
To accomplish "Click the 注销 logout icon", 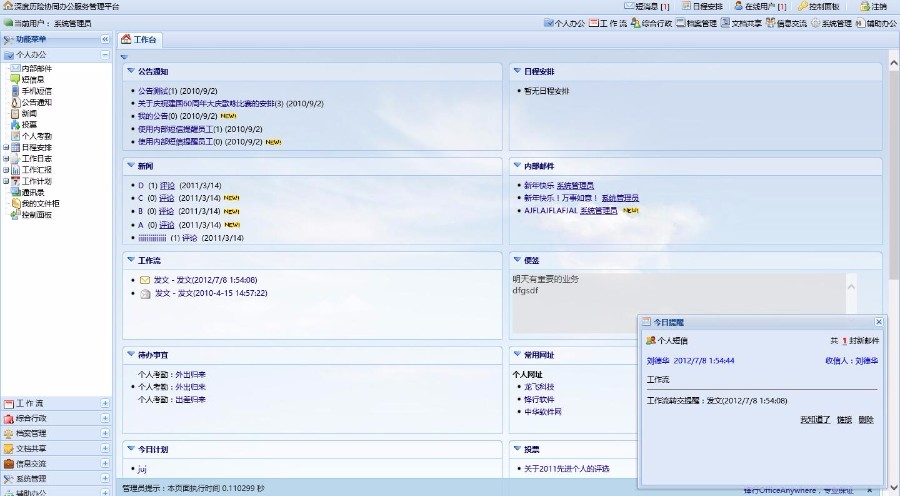I will (865, 6).
